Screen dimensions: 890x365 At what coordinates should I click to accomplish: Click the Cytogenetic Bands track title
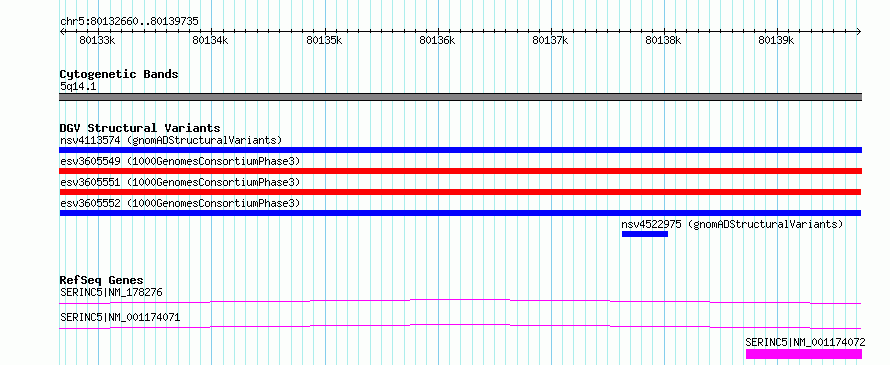[119, 74]
